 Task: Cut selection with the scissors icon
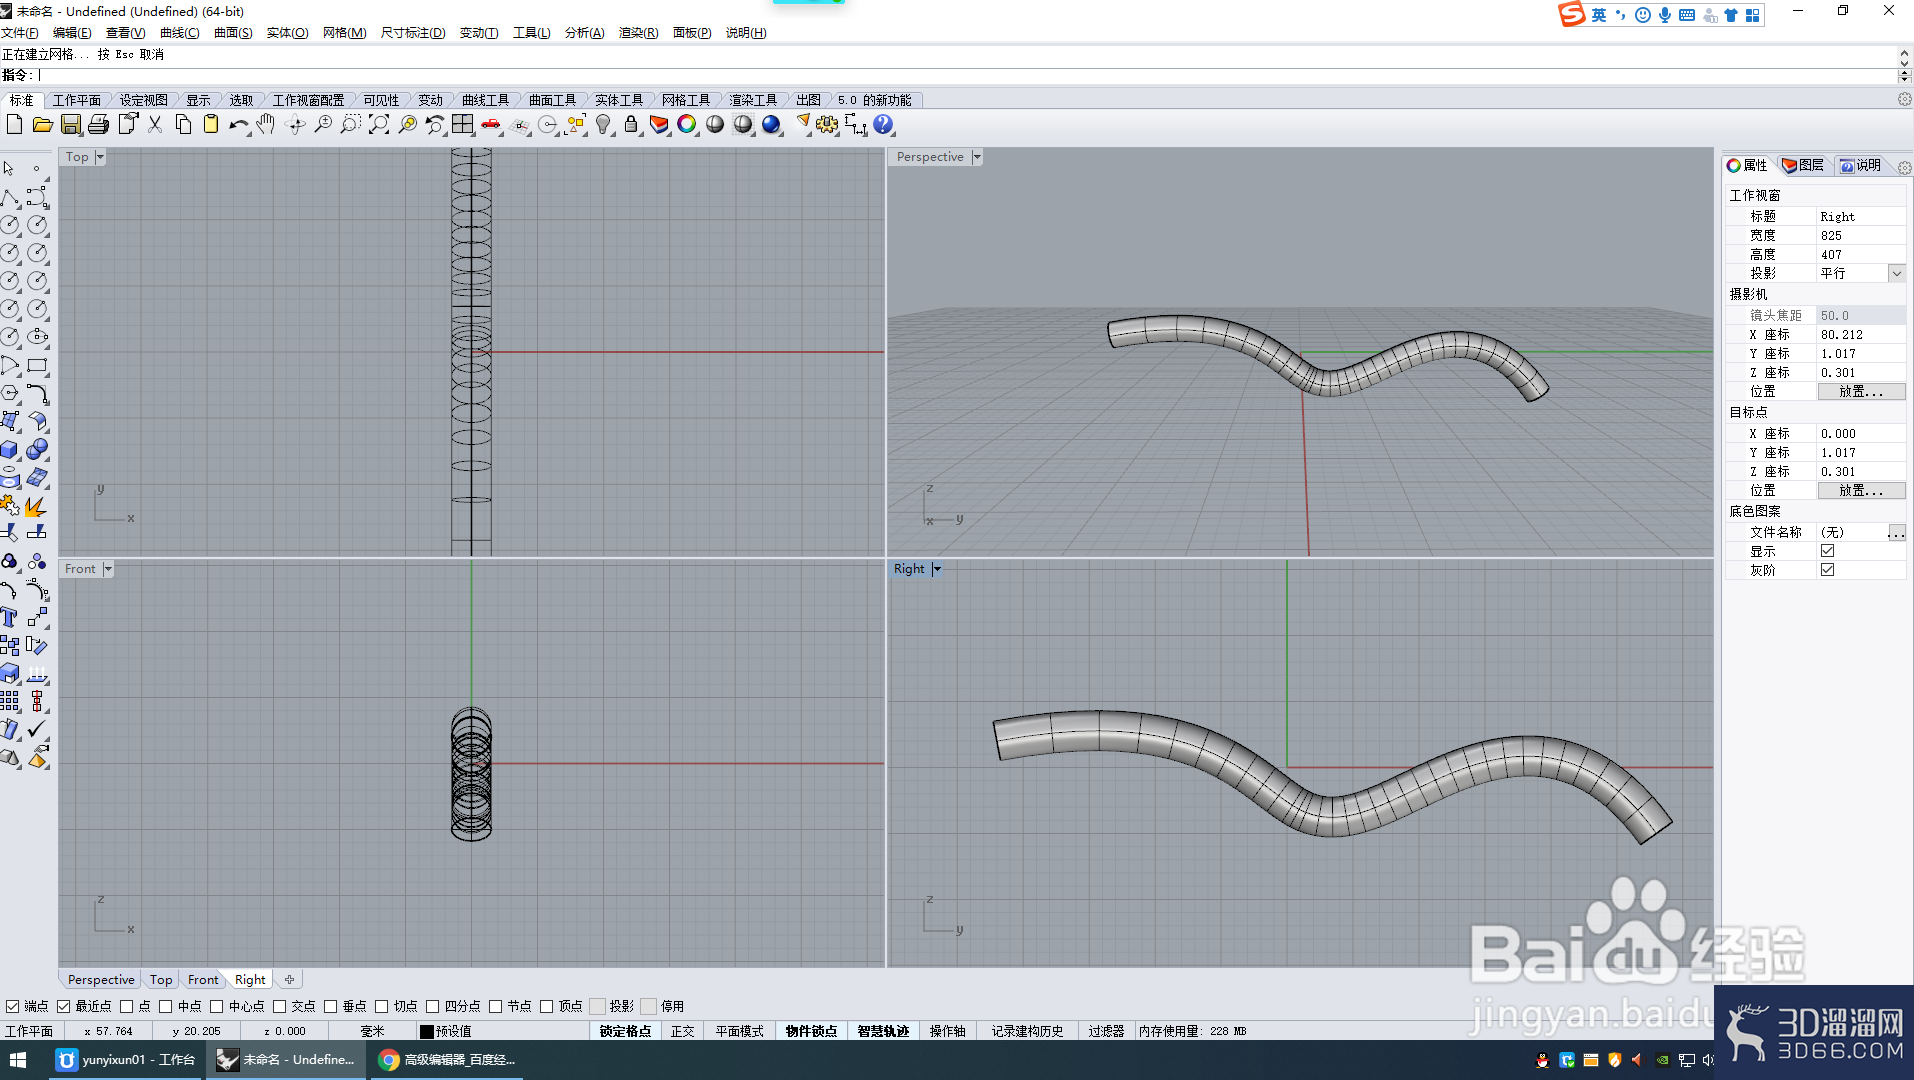click(155, 124)
